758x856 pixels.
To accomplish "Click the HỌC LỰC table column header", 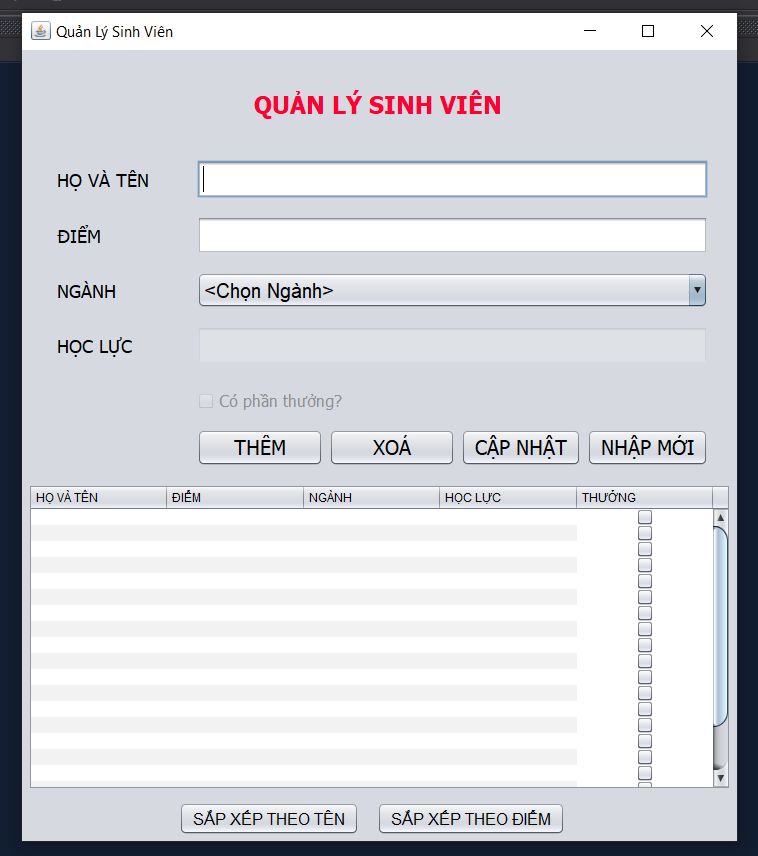I will (x=508, y=497).
